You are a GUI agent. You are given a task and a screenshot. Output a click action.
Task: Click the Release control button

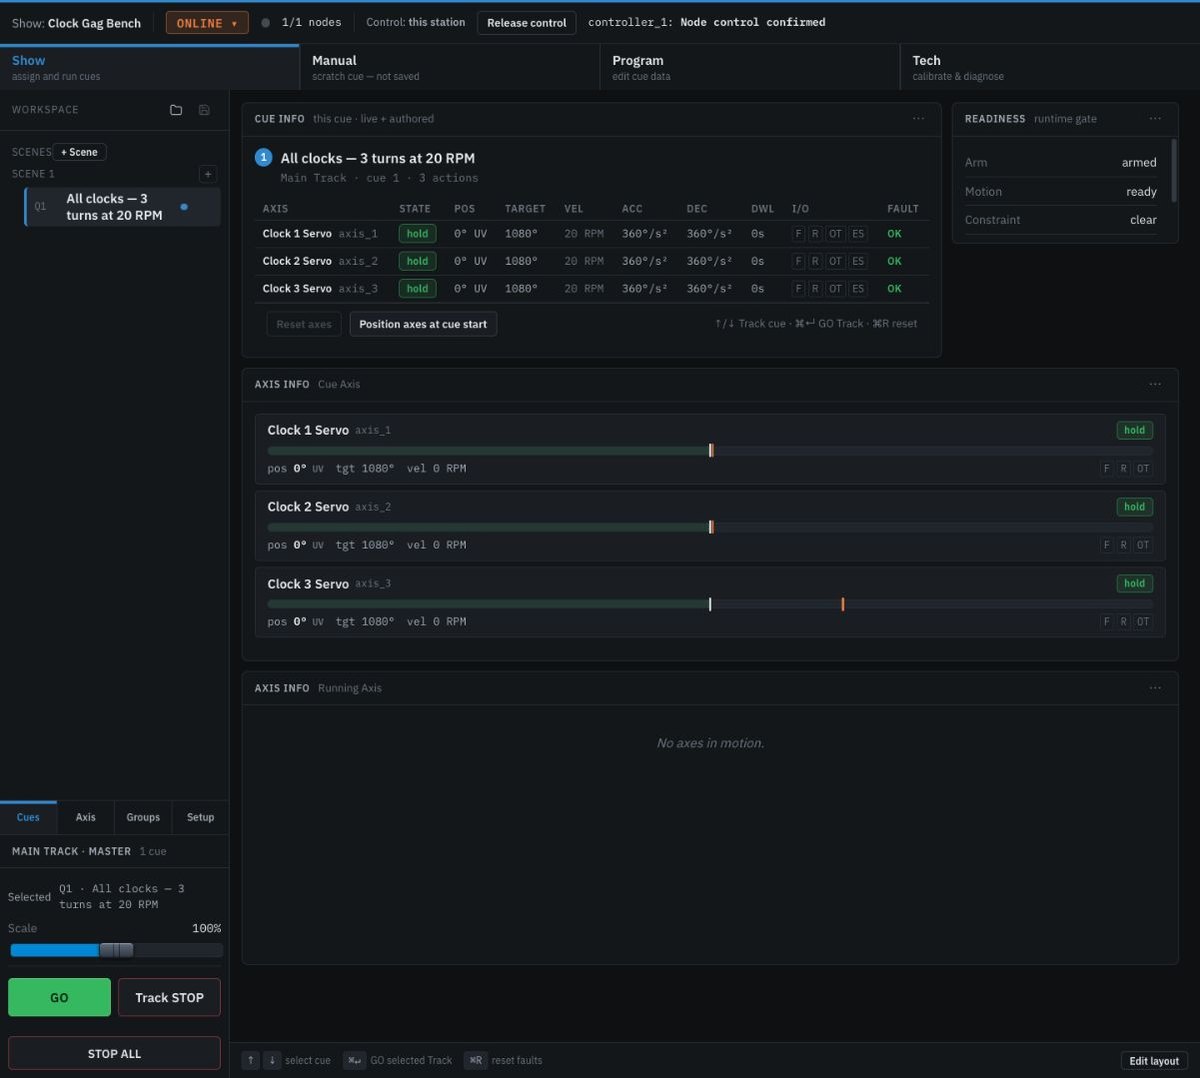pos(527,23)
